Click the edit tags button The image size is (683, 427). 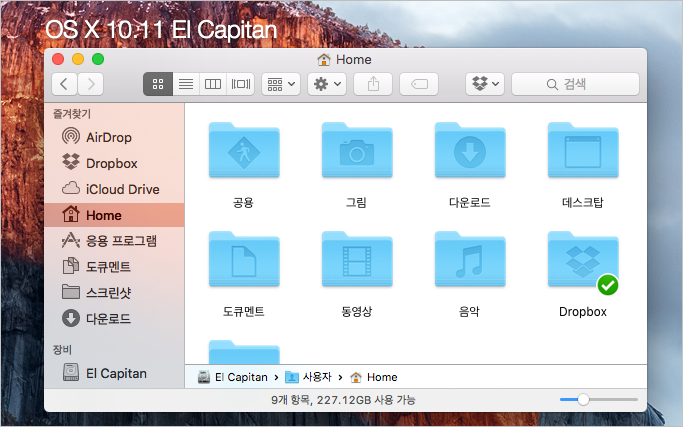coord(419,84)
